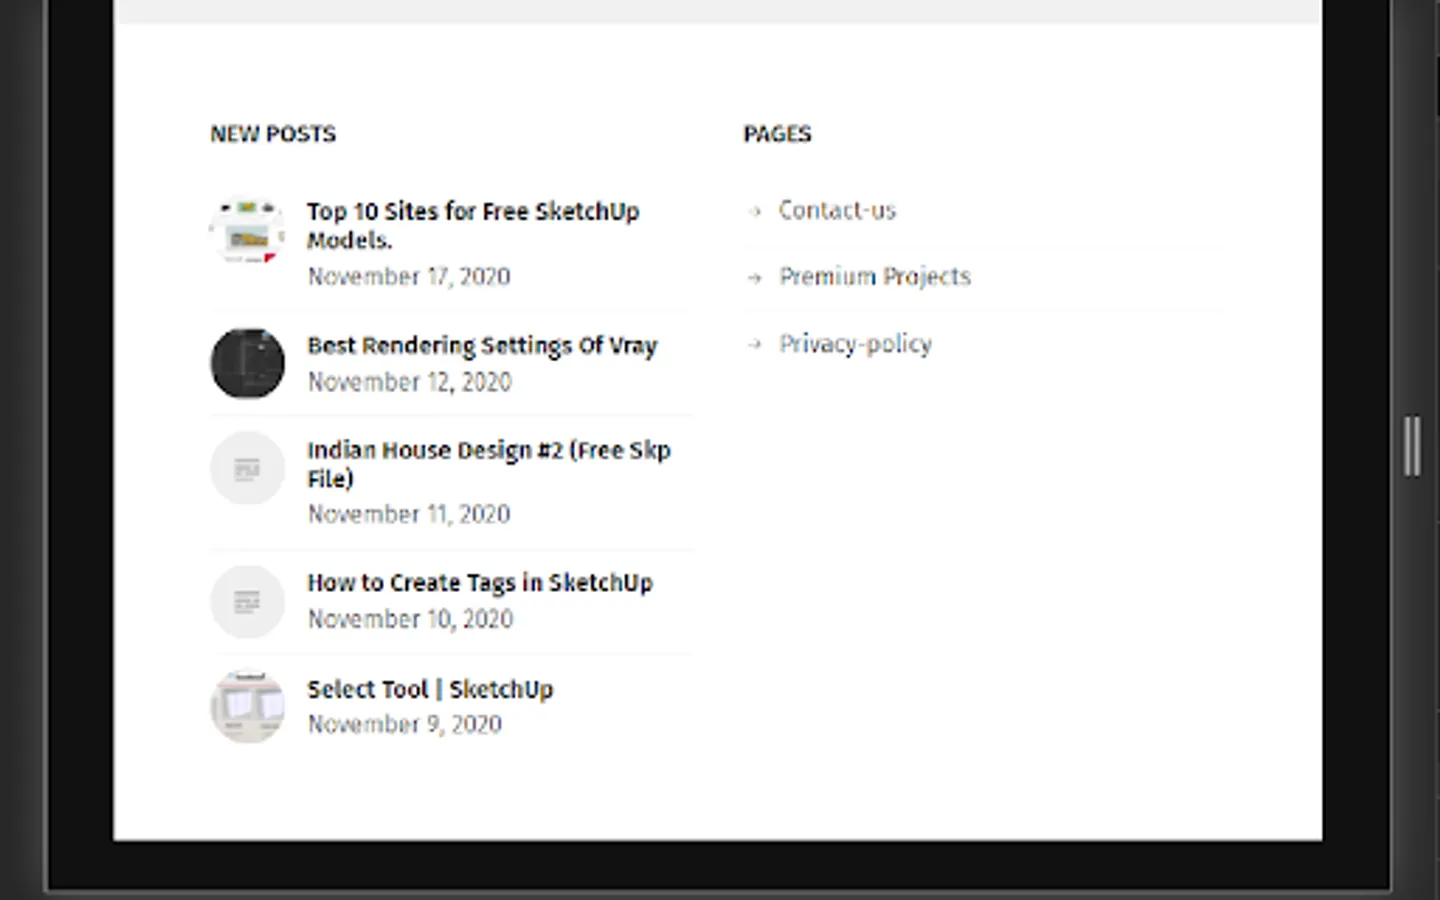Open 'Select Tool | SketchUp' post
1440x900 pixels.
tap(429, 689)
